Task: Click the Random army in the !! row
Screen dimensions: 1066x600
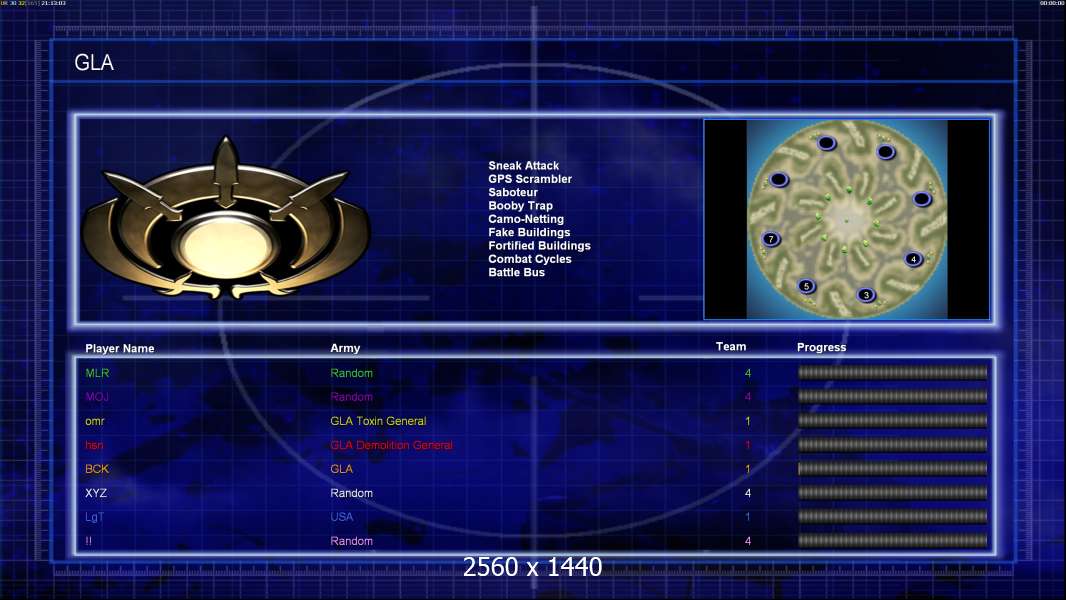Action: pyautogui.click(x=351, y=541)
